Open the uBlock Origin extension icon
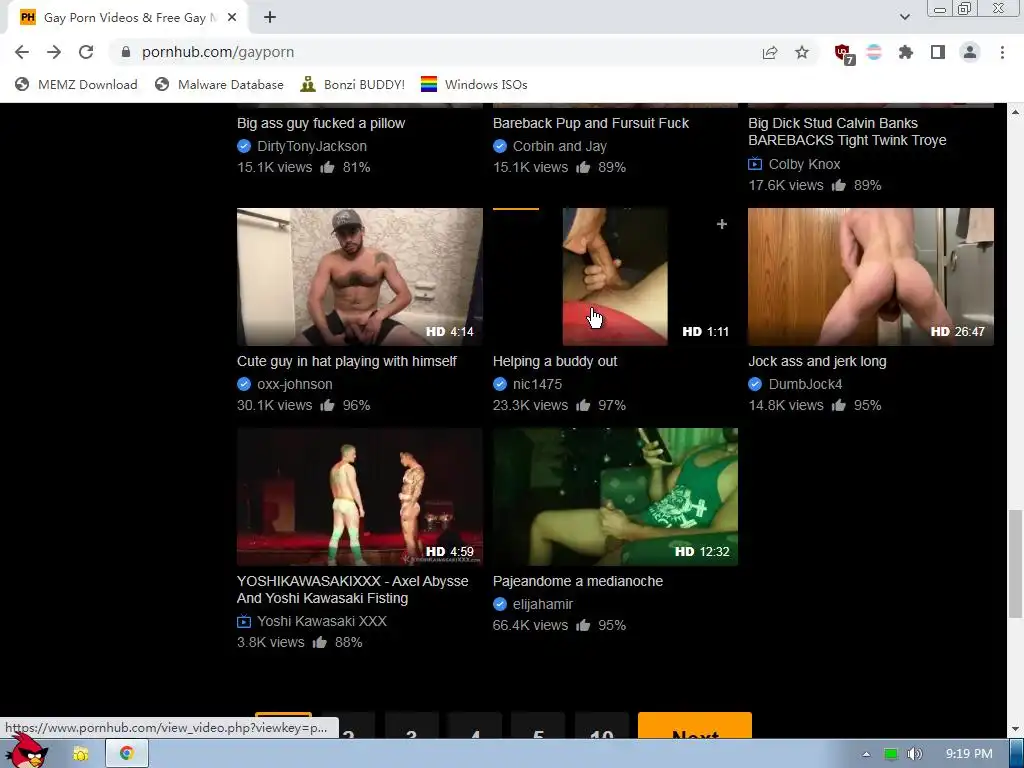Image resolution: width=1024 pixels, height=768 pixels. click(x=843, y=54)
